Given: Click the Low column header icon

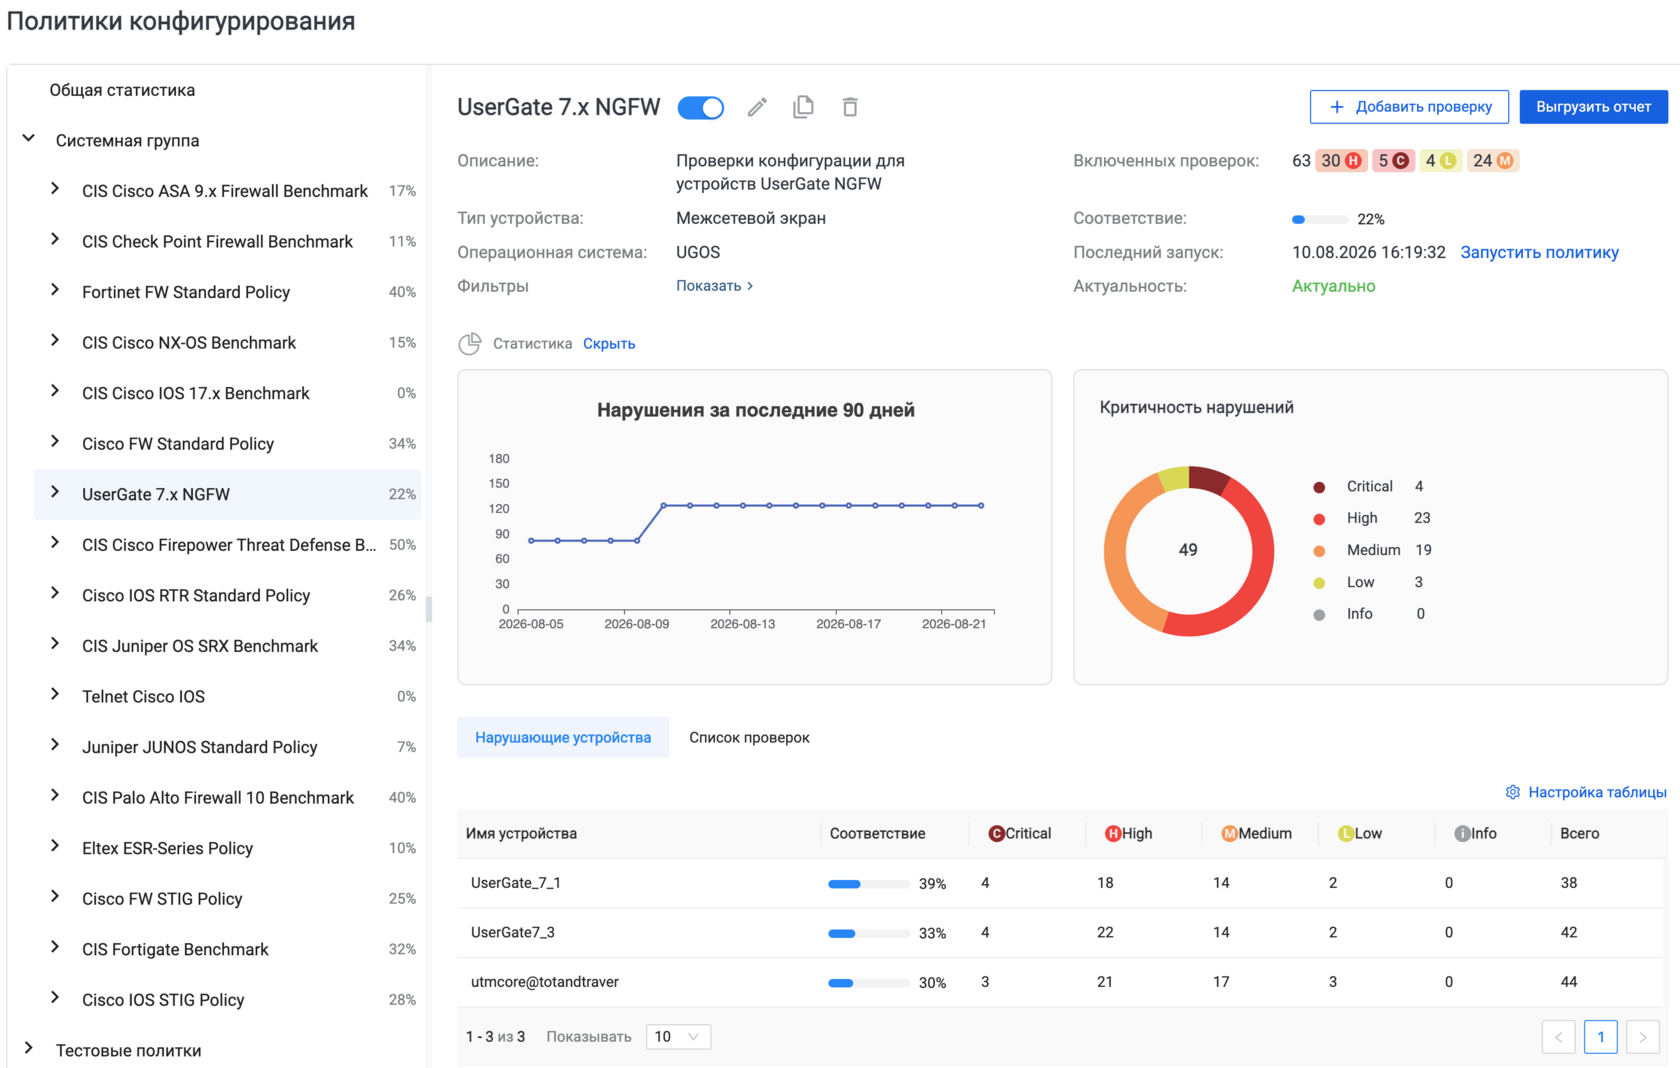Looking at the screenshot, I should pyautogui.click(x=1346, y=834).
